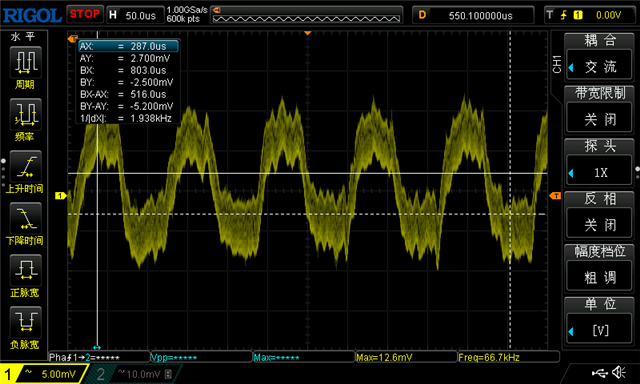The height and width of the screenshot is (384, 640).
Task: Open the 单位 unit [V] selector
Action: (x=599, y=330)
